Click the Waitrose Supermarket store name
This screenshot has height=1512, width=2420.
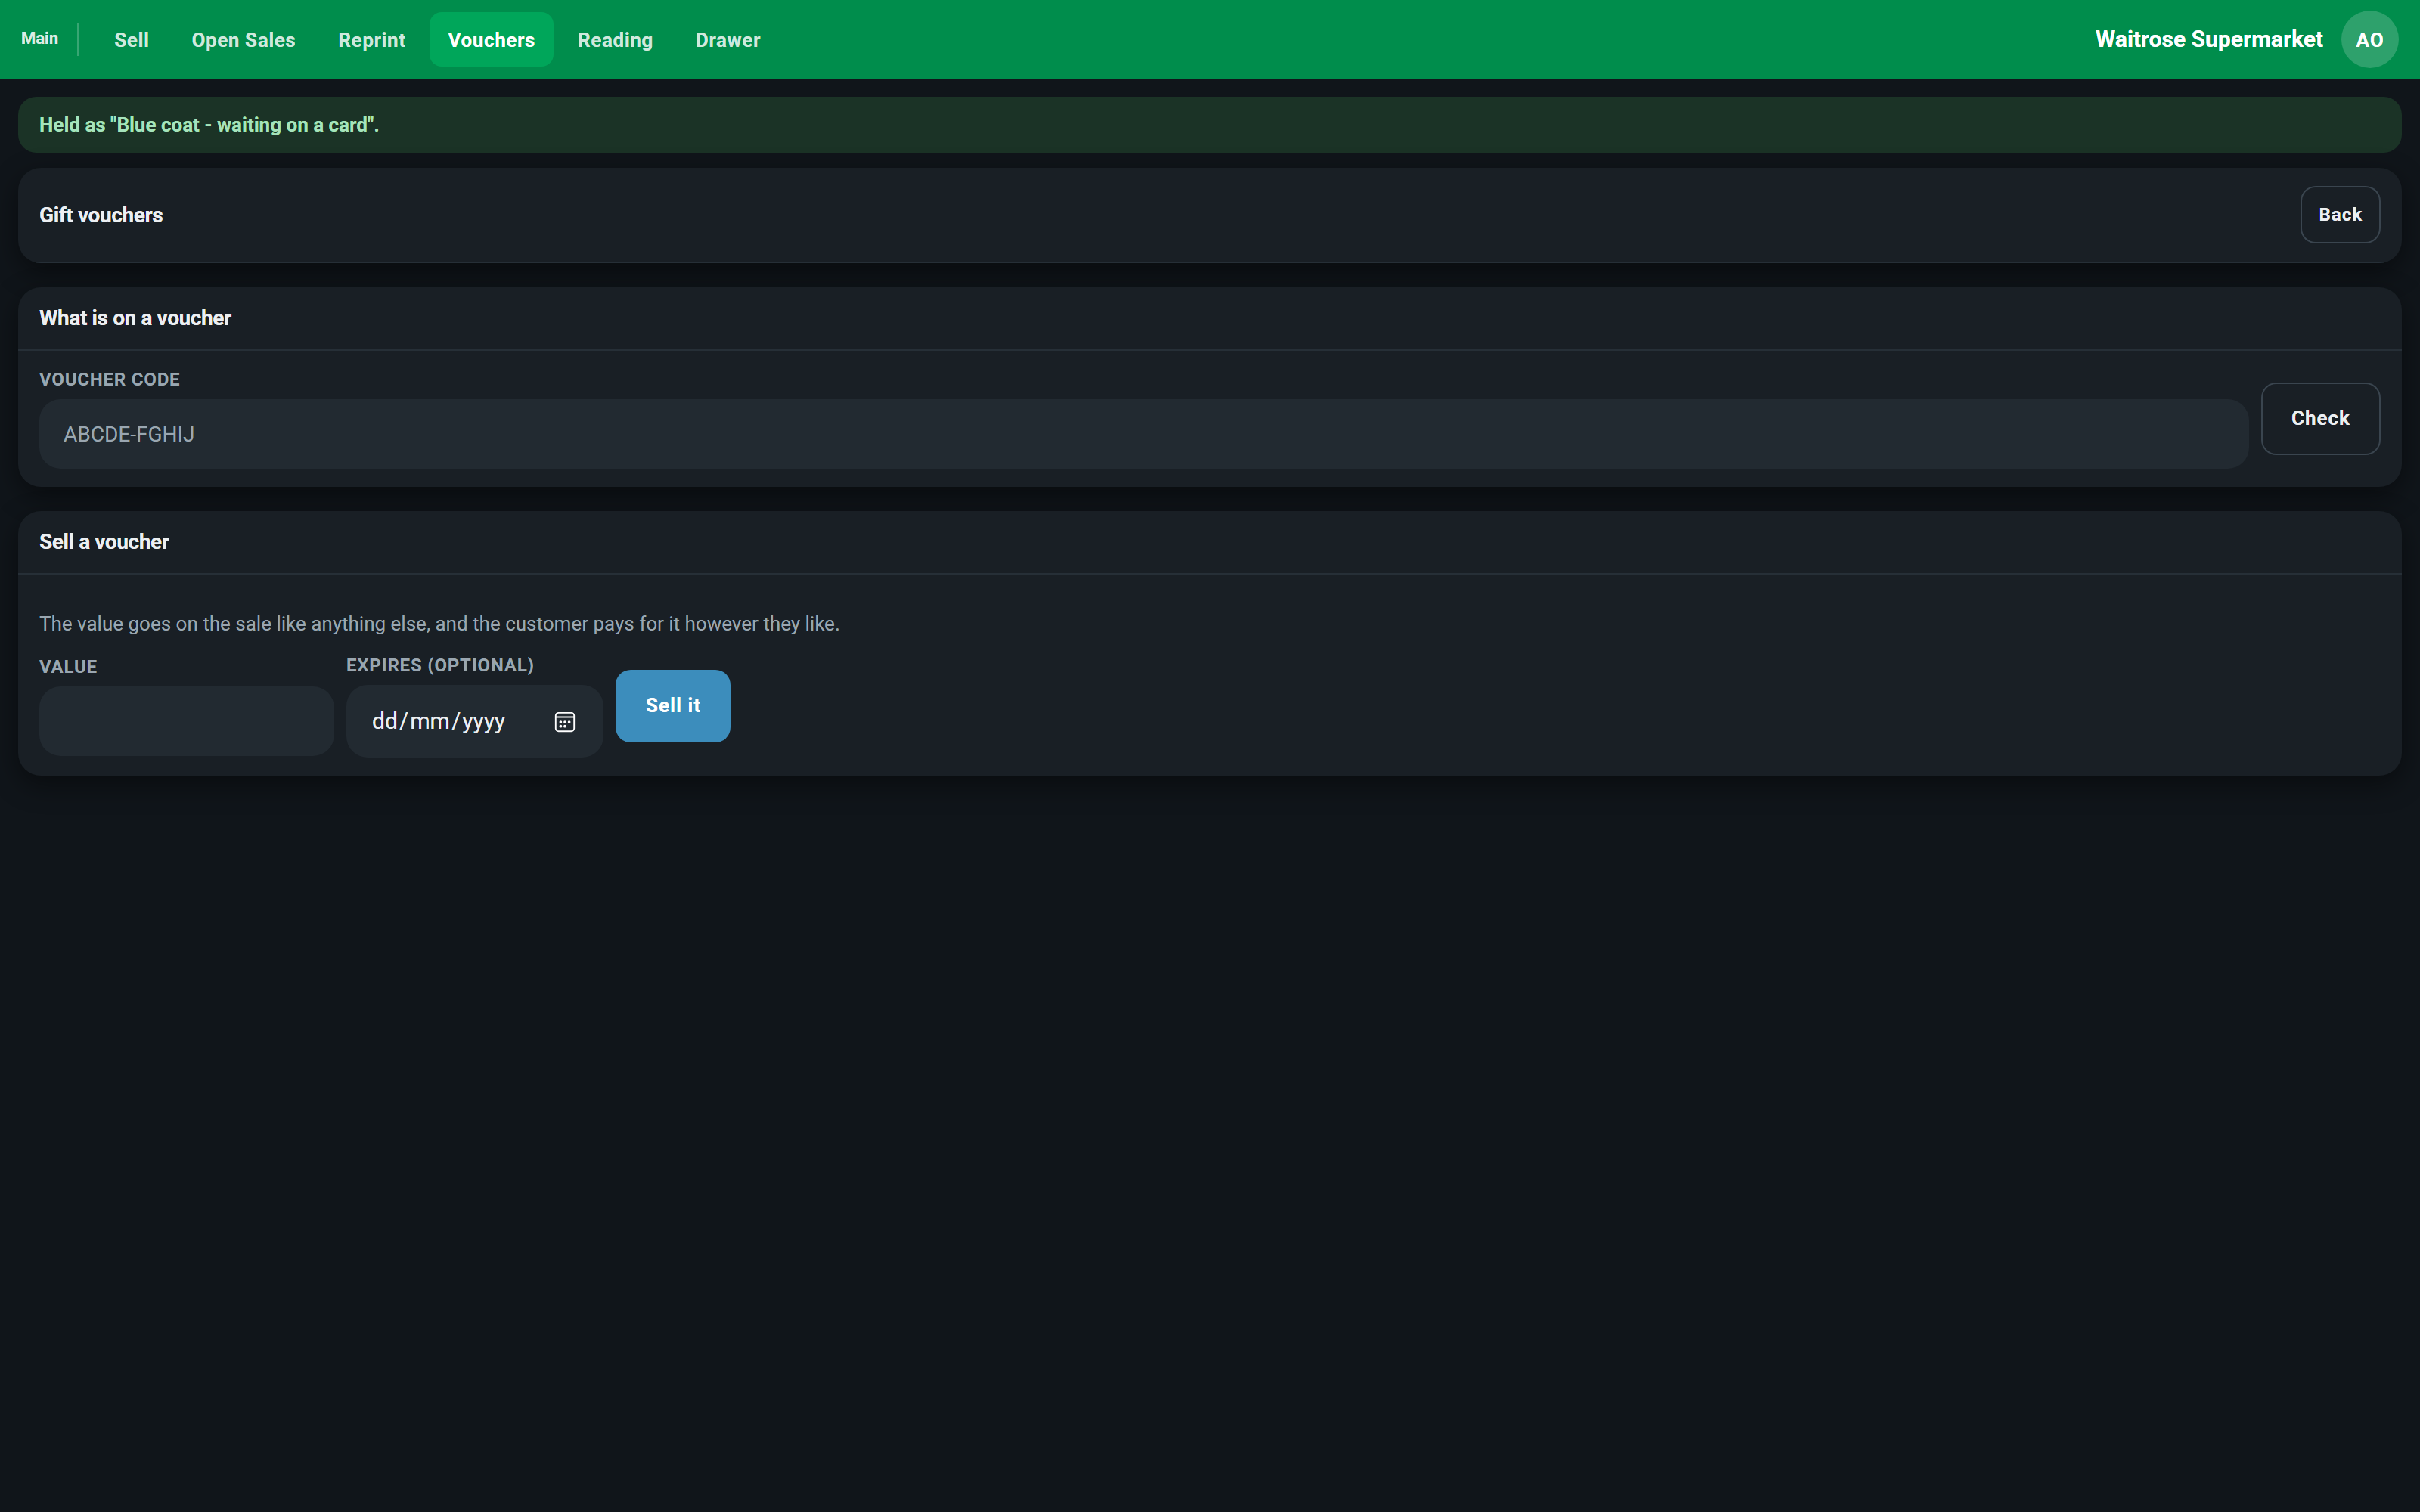coord(2208,40)
